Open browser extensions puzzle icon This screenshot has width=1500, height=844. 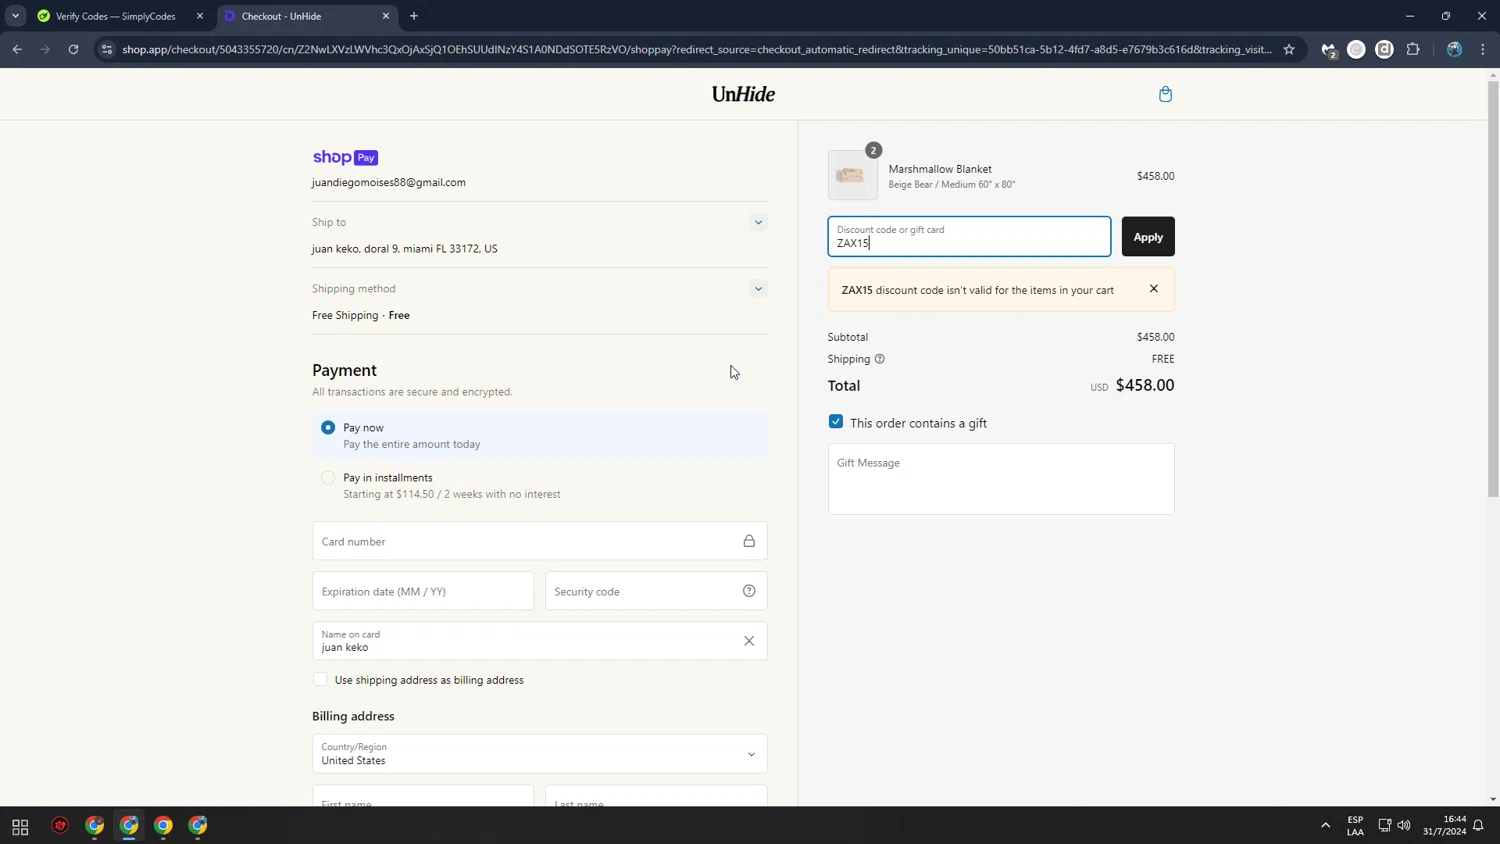tap(1412, 49)
